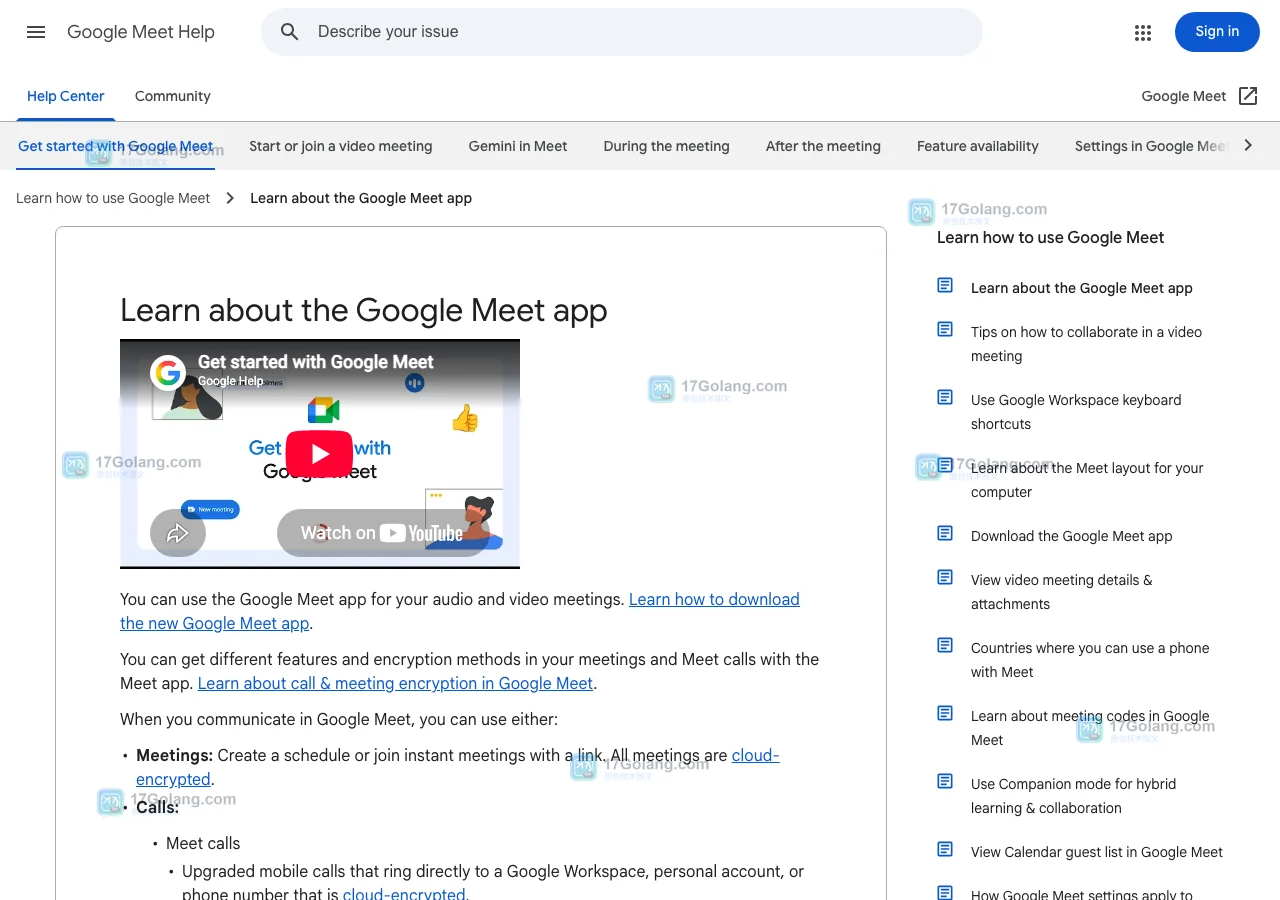The width and height of the screenshot is (1280, 900).
Task: Open the hamburger main menu
Action: coord(36,32)
